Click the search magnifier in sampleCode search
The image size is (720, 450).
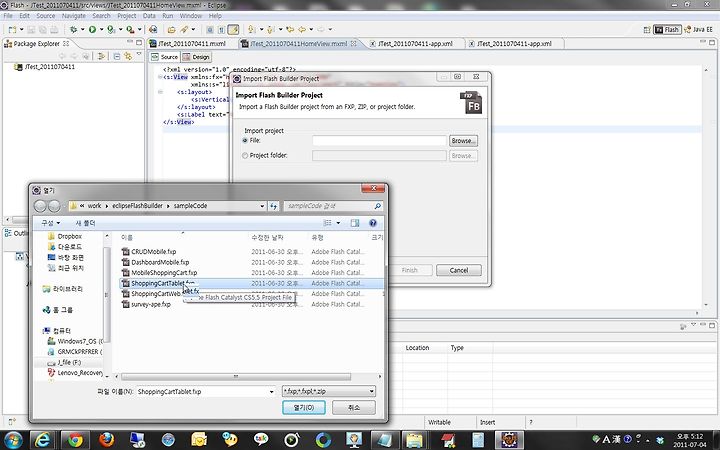pos(377,206)
